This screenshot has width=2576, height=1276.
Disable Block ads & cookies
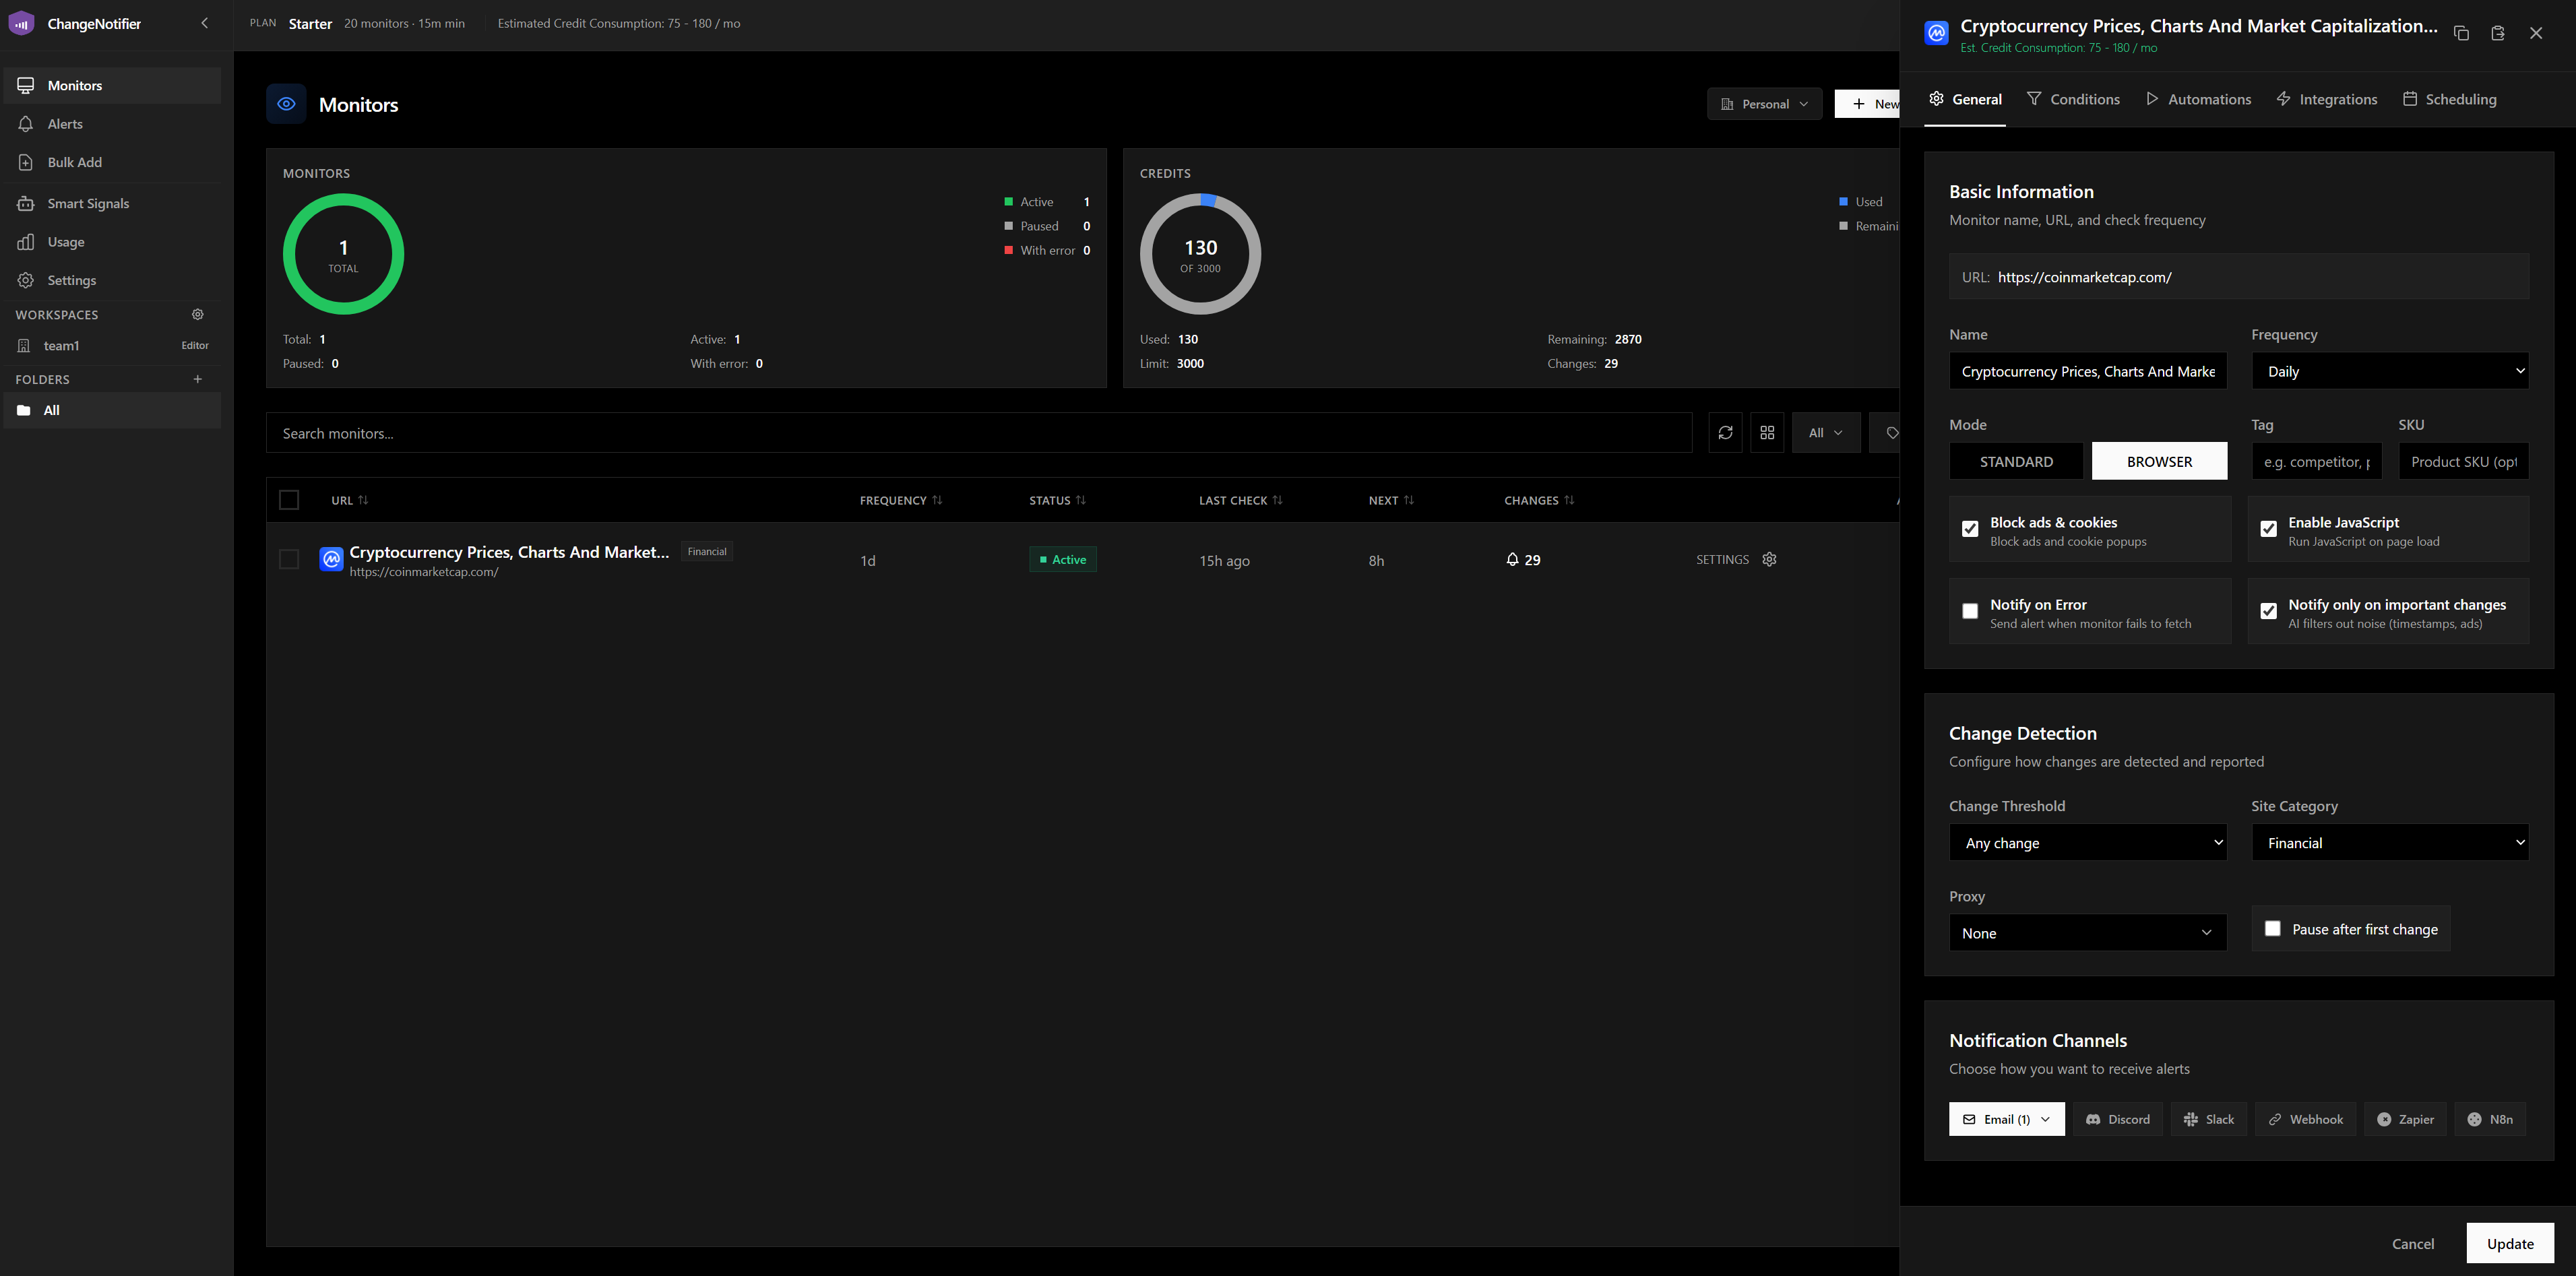[x=1970, y=528]
